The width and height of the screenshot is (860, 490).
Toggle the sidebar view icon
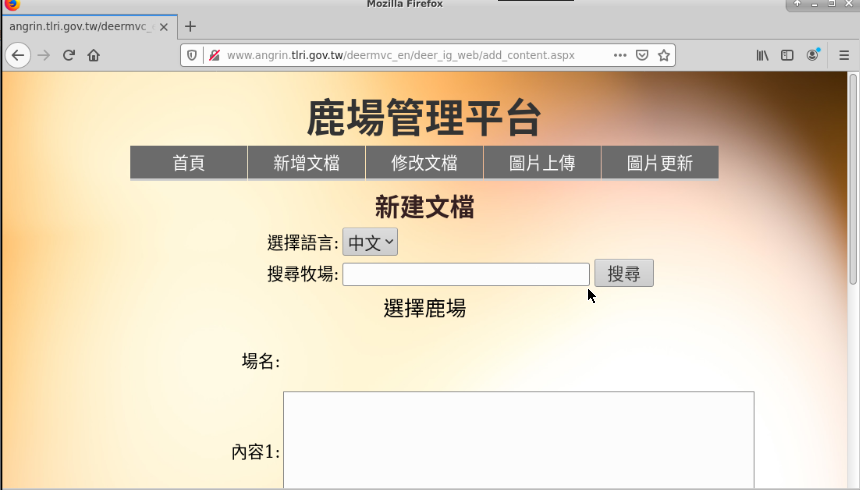pos(787,55)
